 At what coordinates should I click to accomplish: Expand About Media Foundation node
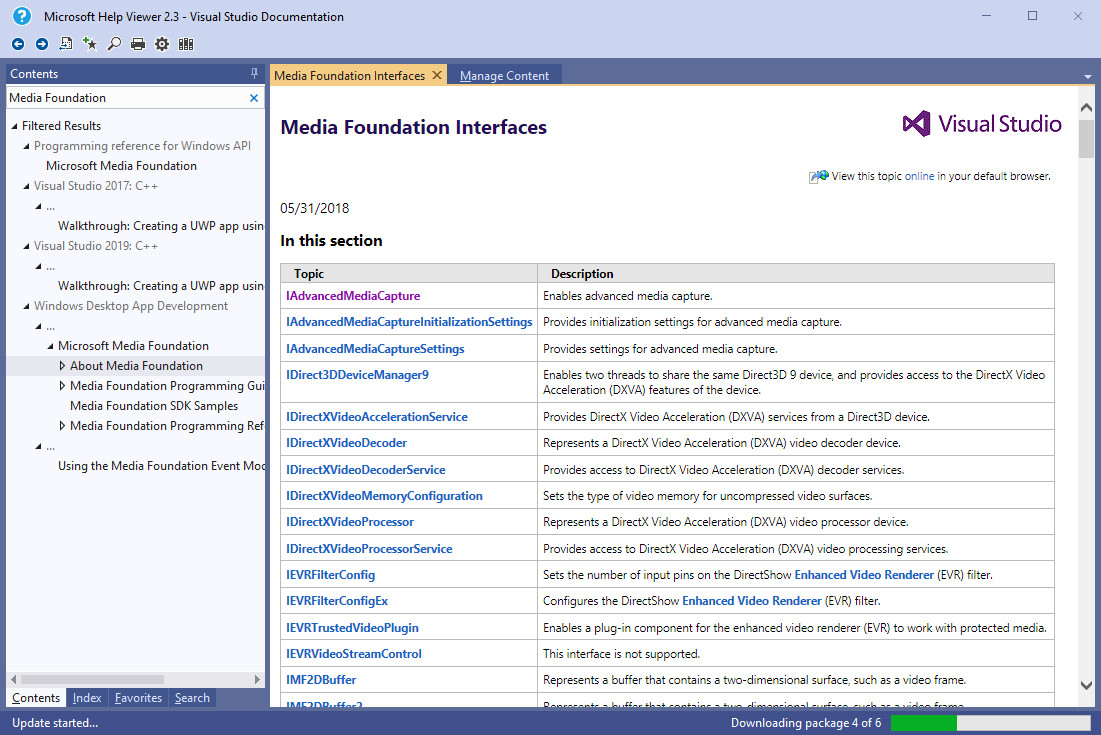point(62,366)
